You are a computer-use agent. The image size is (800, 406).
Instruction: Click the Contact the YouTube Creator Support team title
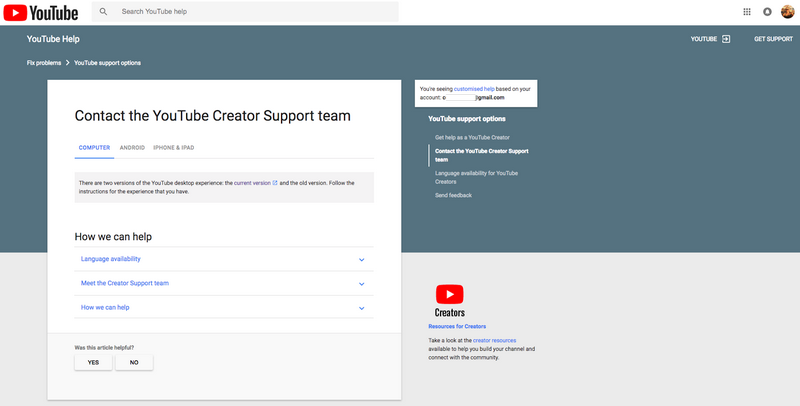(x=213, y=116)
